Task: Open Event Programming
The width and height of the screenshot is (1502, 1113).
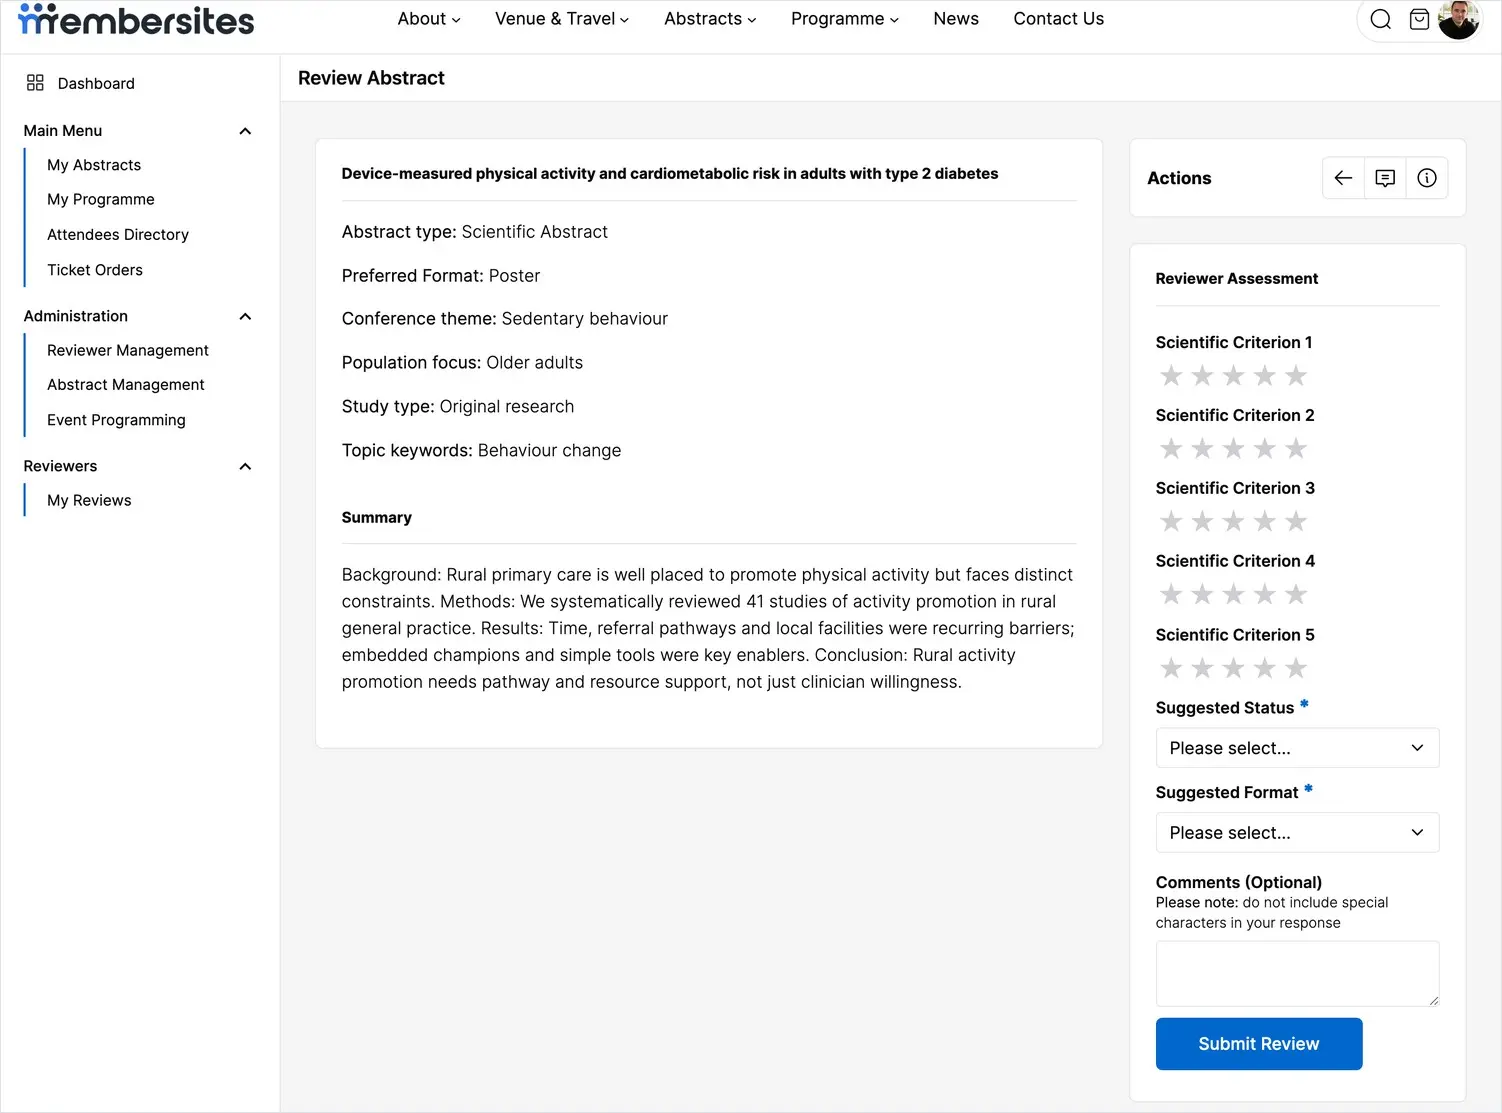Action: tap(116, 420)
